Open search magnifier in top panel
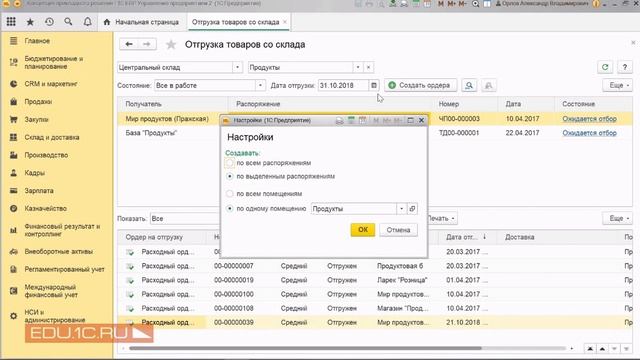This screenshot has width=640, height=360. [68, 22]
